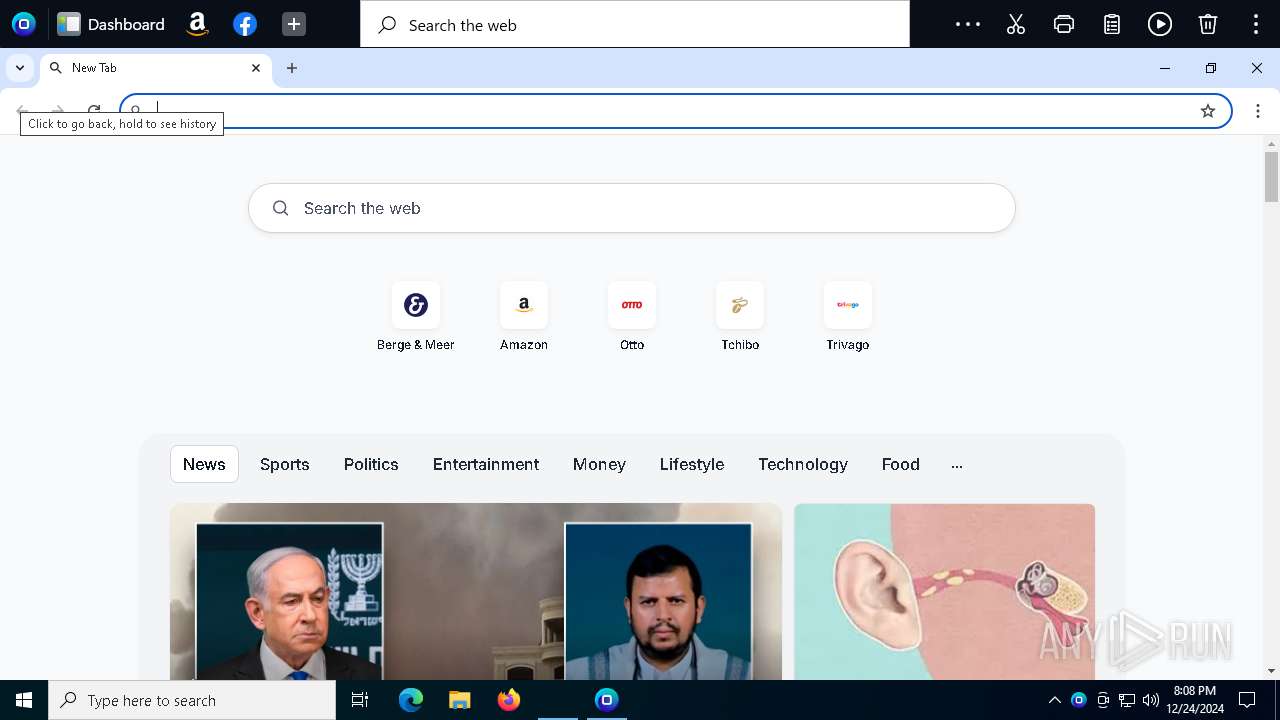Open a new tab with plus button
This screenshot has width=1280, height=720.
point(292,68)
